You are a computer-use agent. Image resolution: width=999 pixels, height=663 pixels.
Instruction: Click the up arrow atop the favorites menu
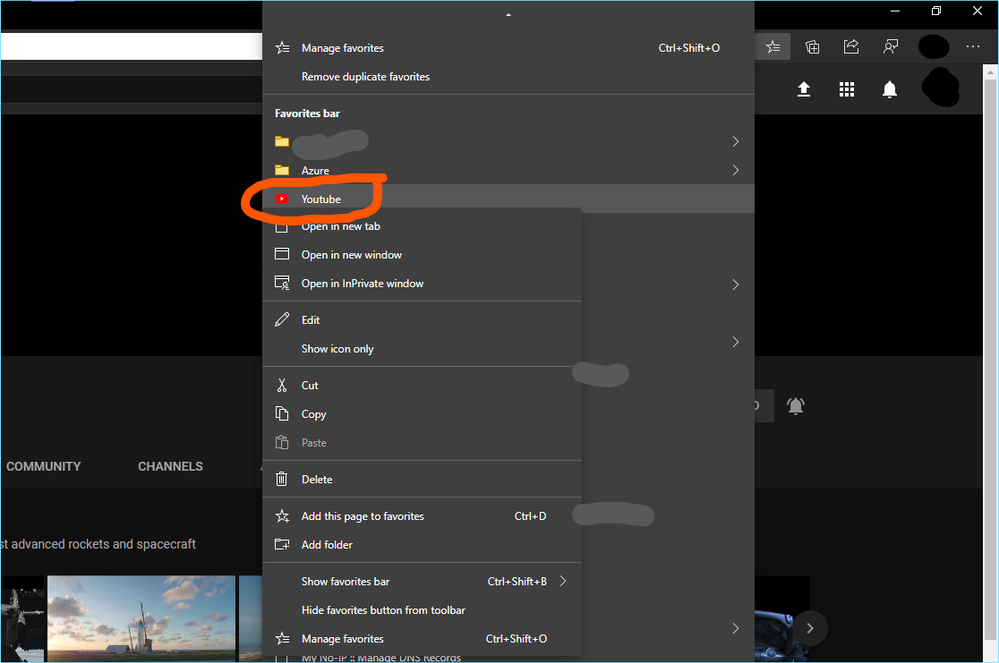(x=508, y=15)
